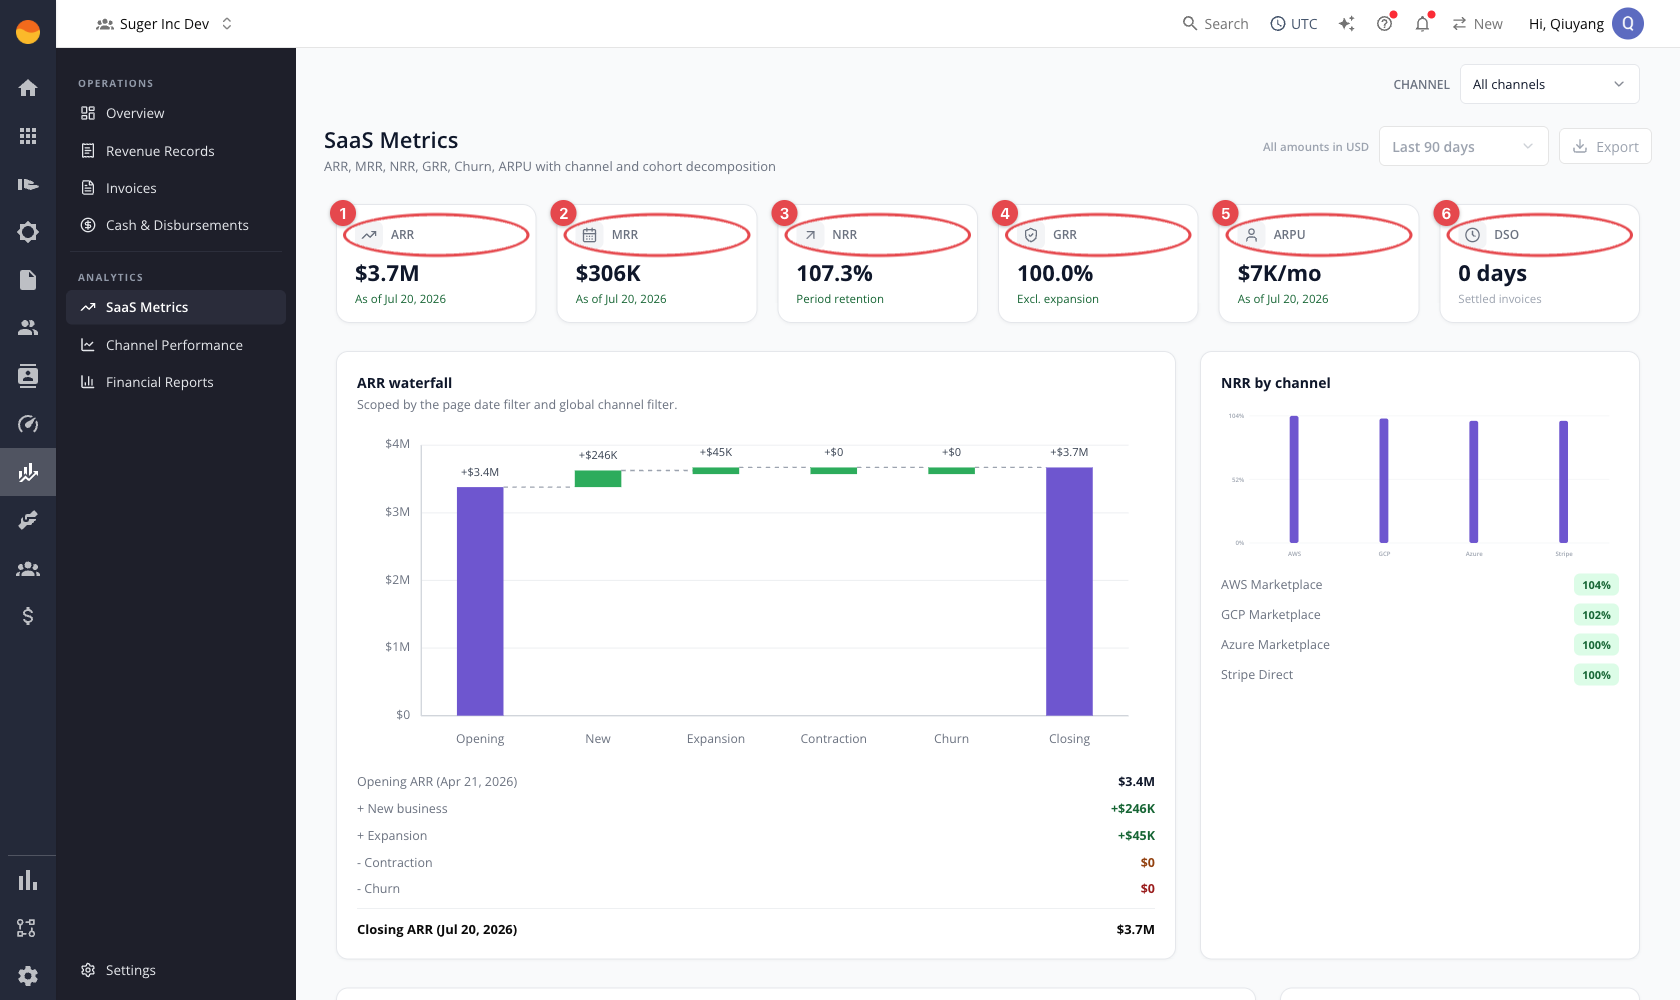Click the Export button
The height and width of the screenshot is (1000, 1680).
click(x=1605, y=146)
